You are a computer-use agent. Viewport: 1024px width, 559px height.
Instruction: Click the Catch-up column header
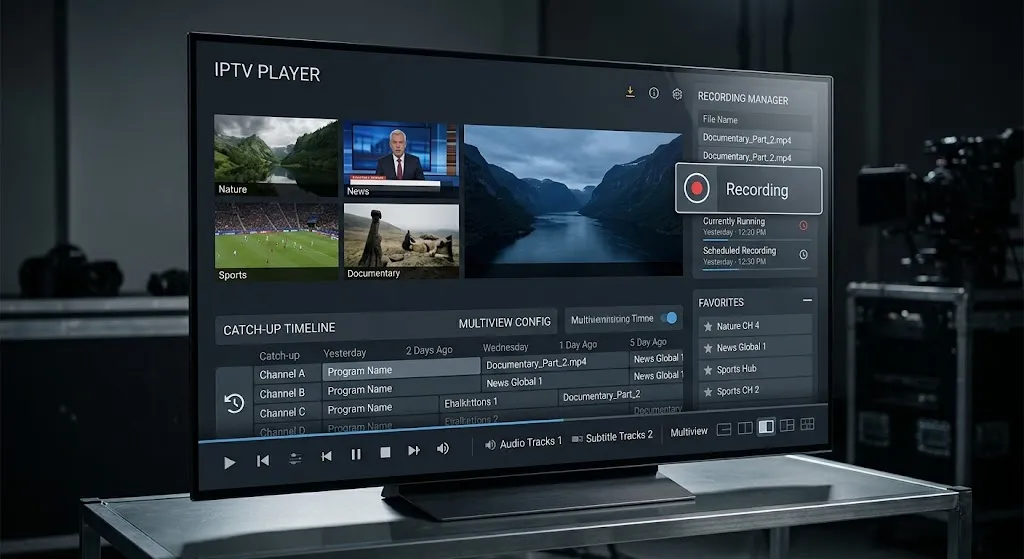point(279,356)
